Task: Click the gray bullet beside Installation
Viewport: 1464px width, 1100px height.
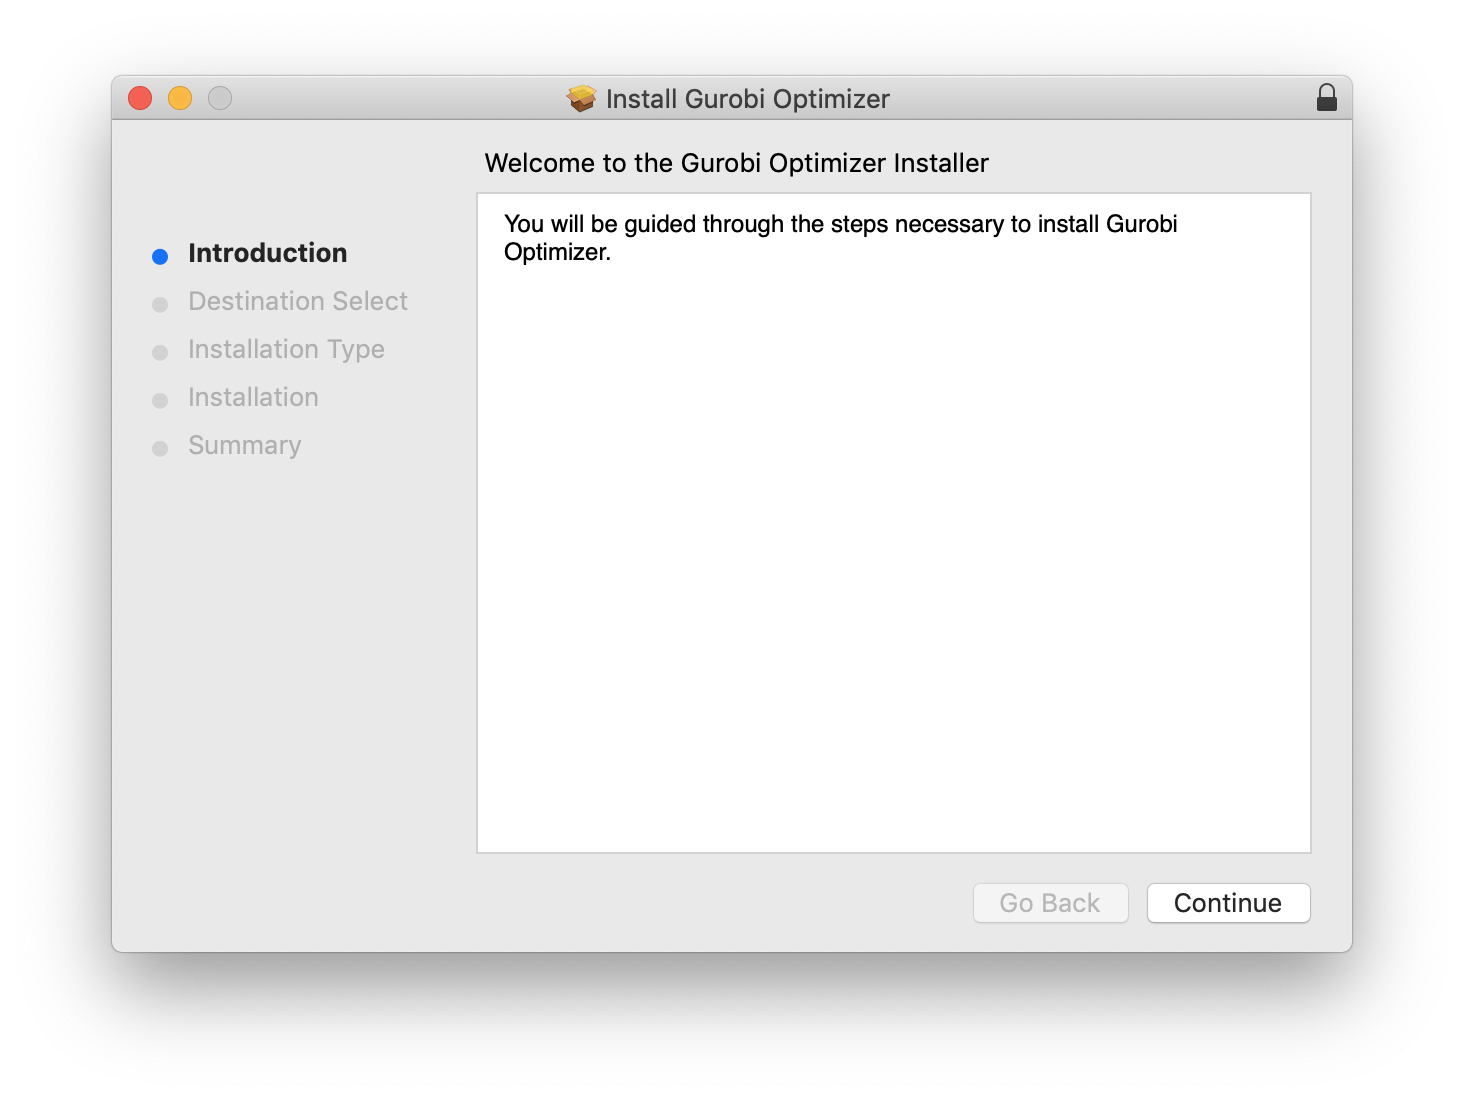Action: [x=160, y=401]
